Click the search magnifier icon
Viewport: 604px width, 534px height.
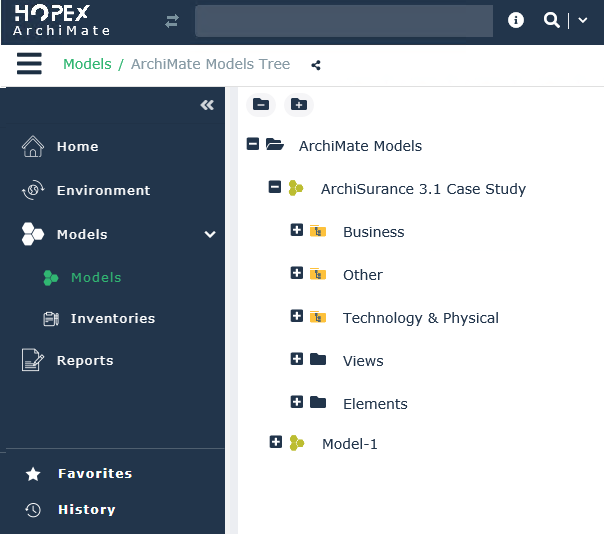click(x=551, y=20)
